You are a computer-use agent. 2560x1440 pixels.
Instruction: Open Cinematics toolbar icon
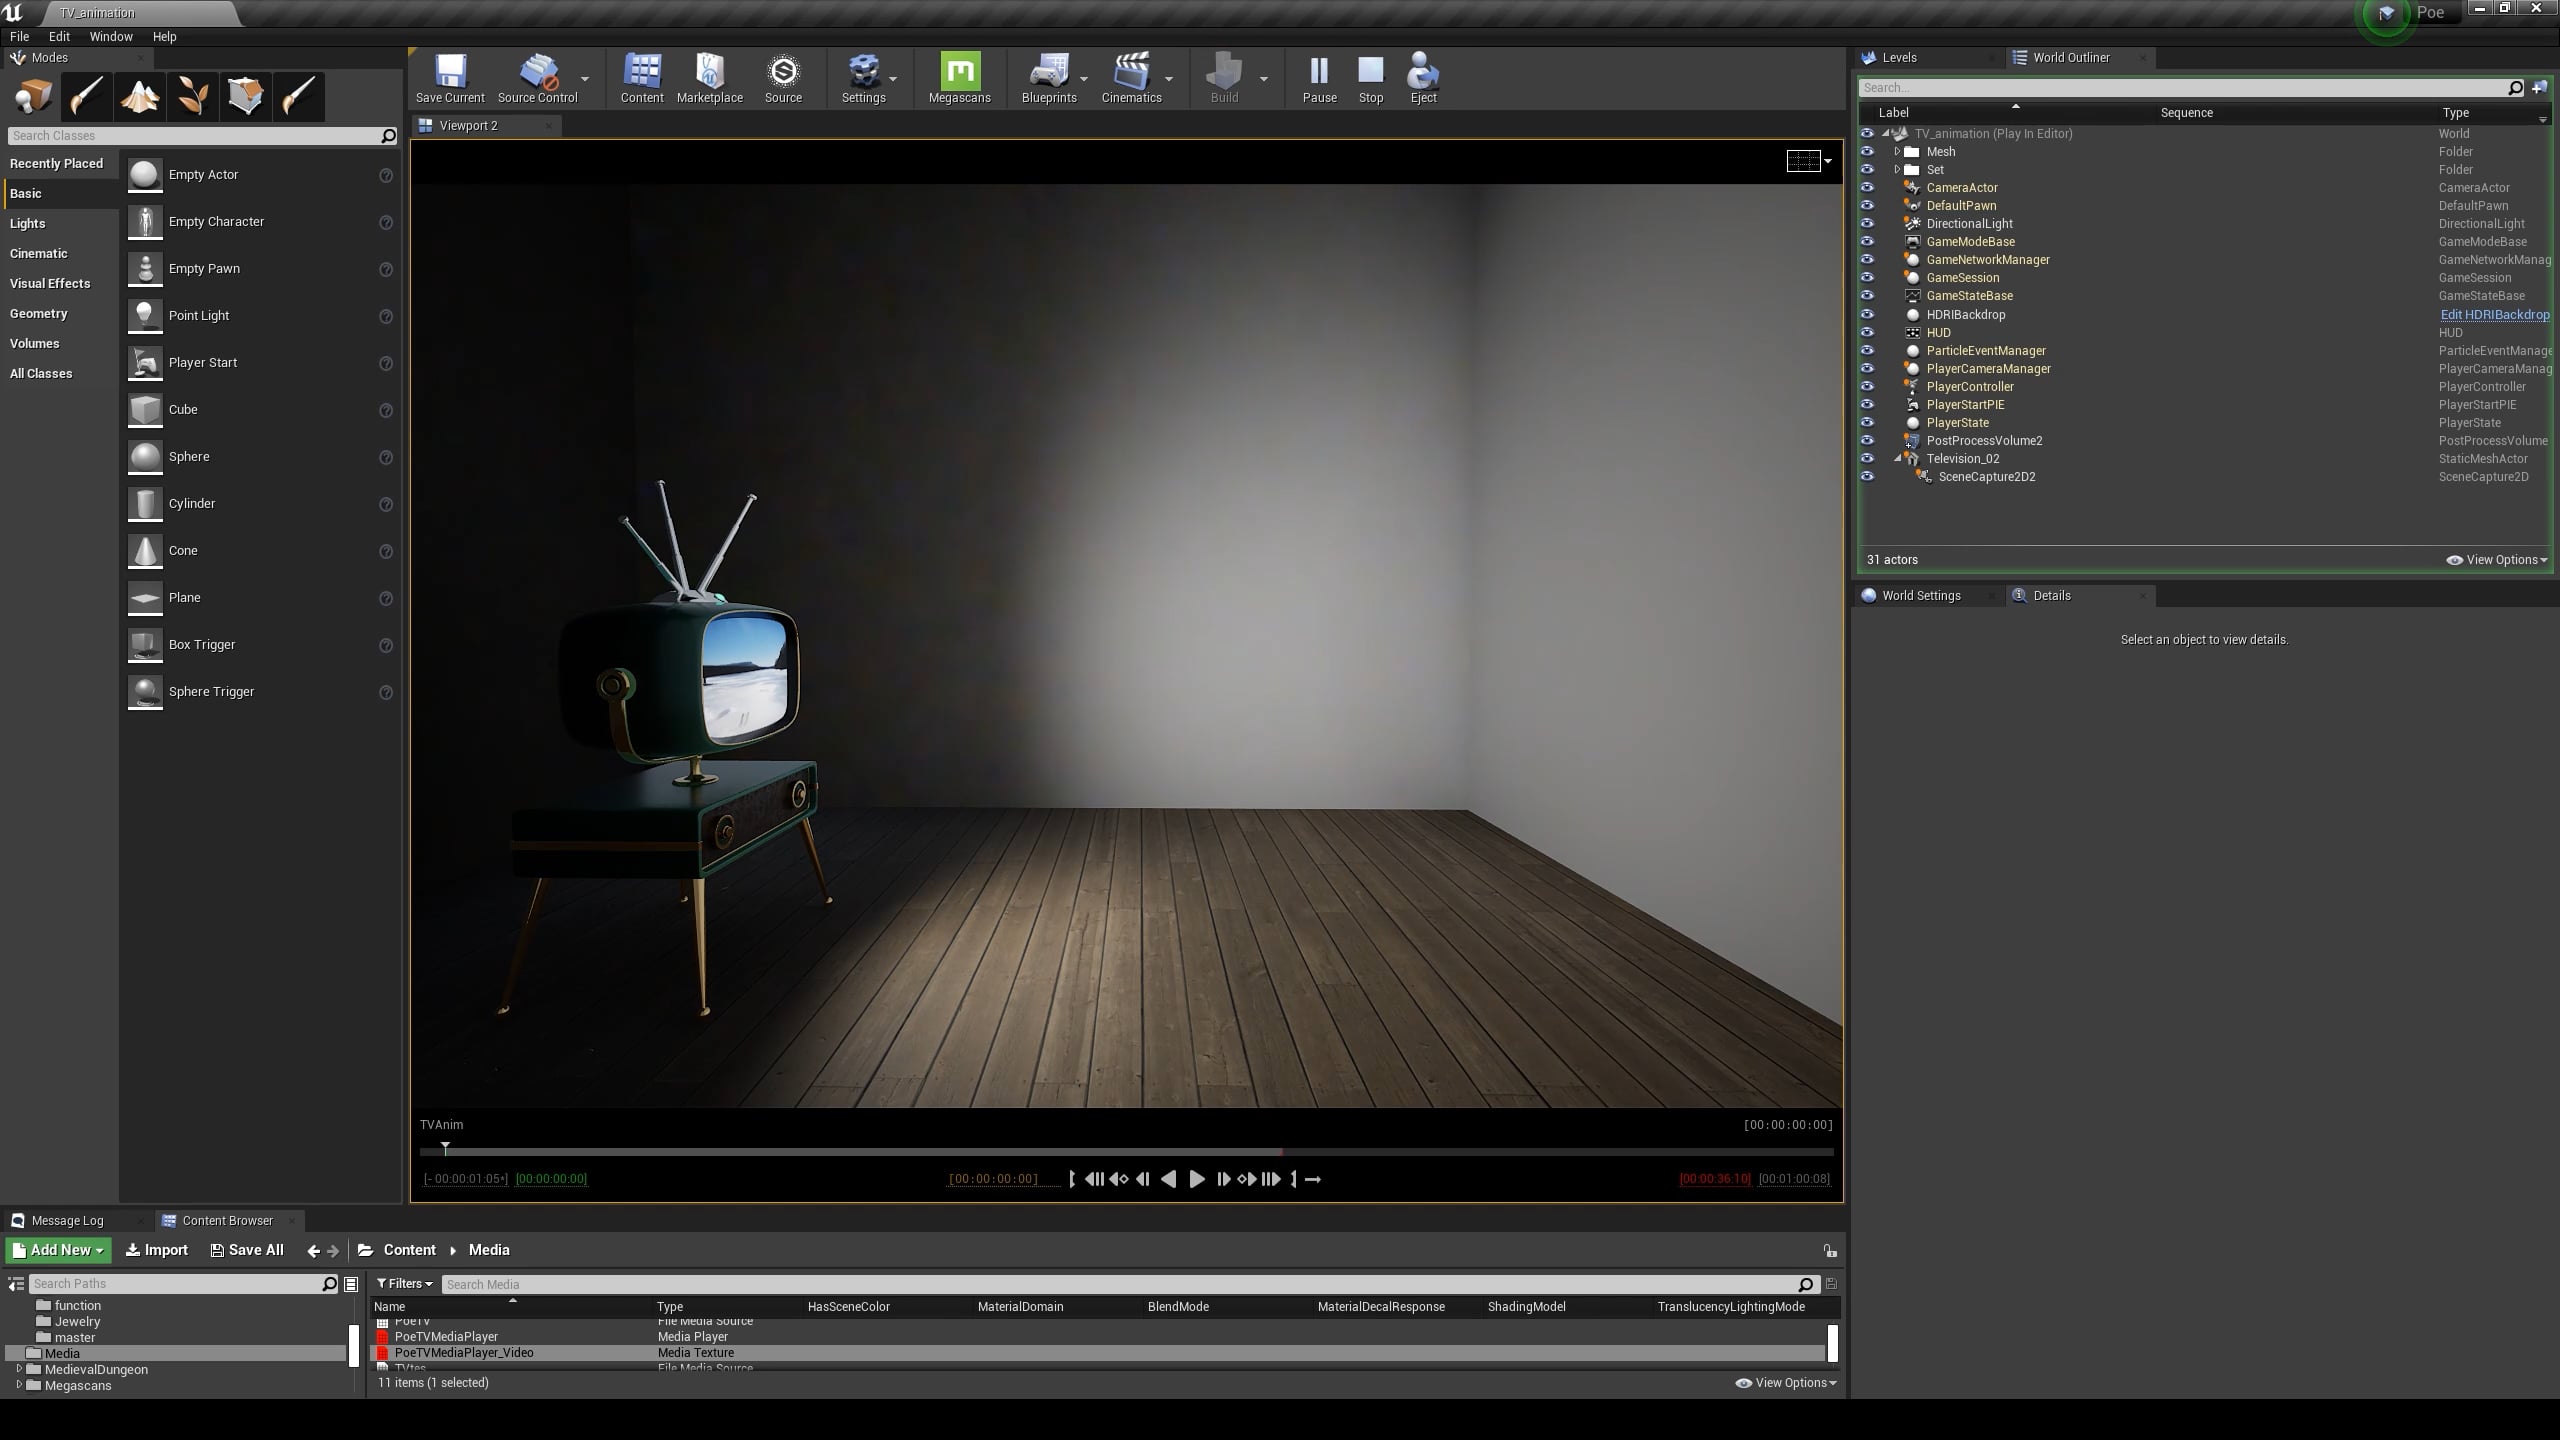click(x=1131, y=79)
